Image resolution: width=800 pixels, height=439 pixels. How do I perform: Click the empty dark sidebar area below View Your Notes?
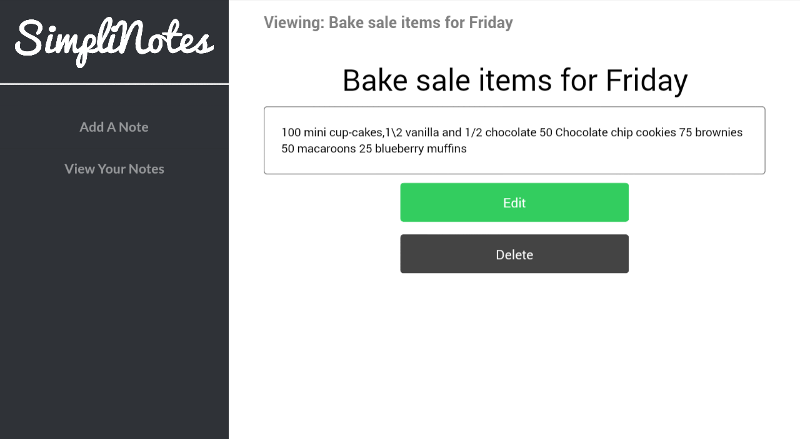[114, 306]
